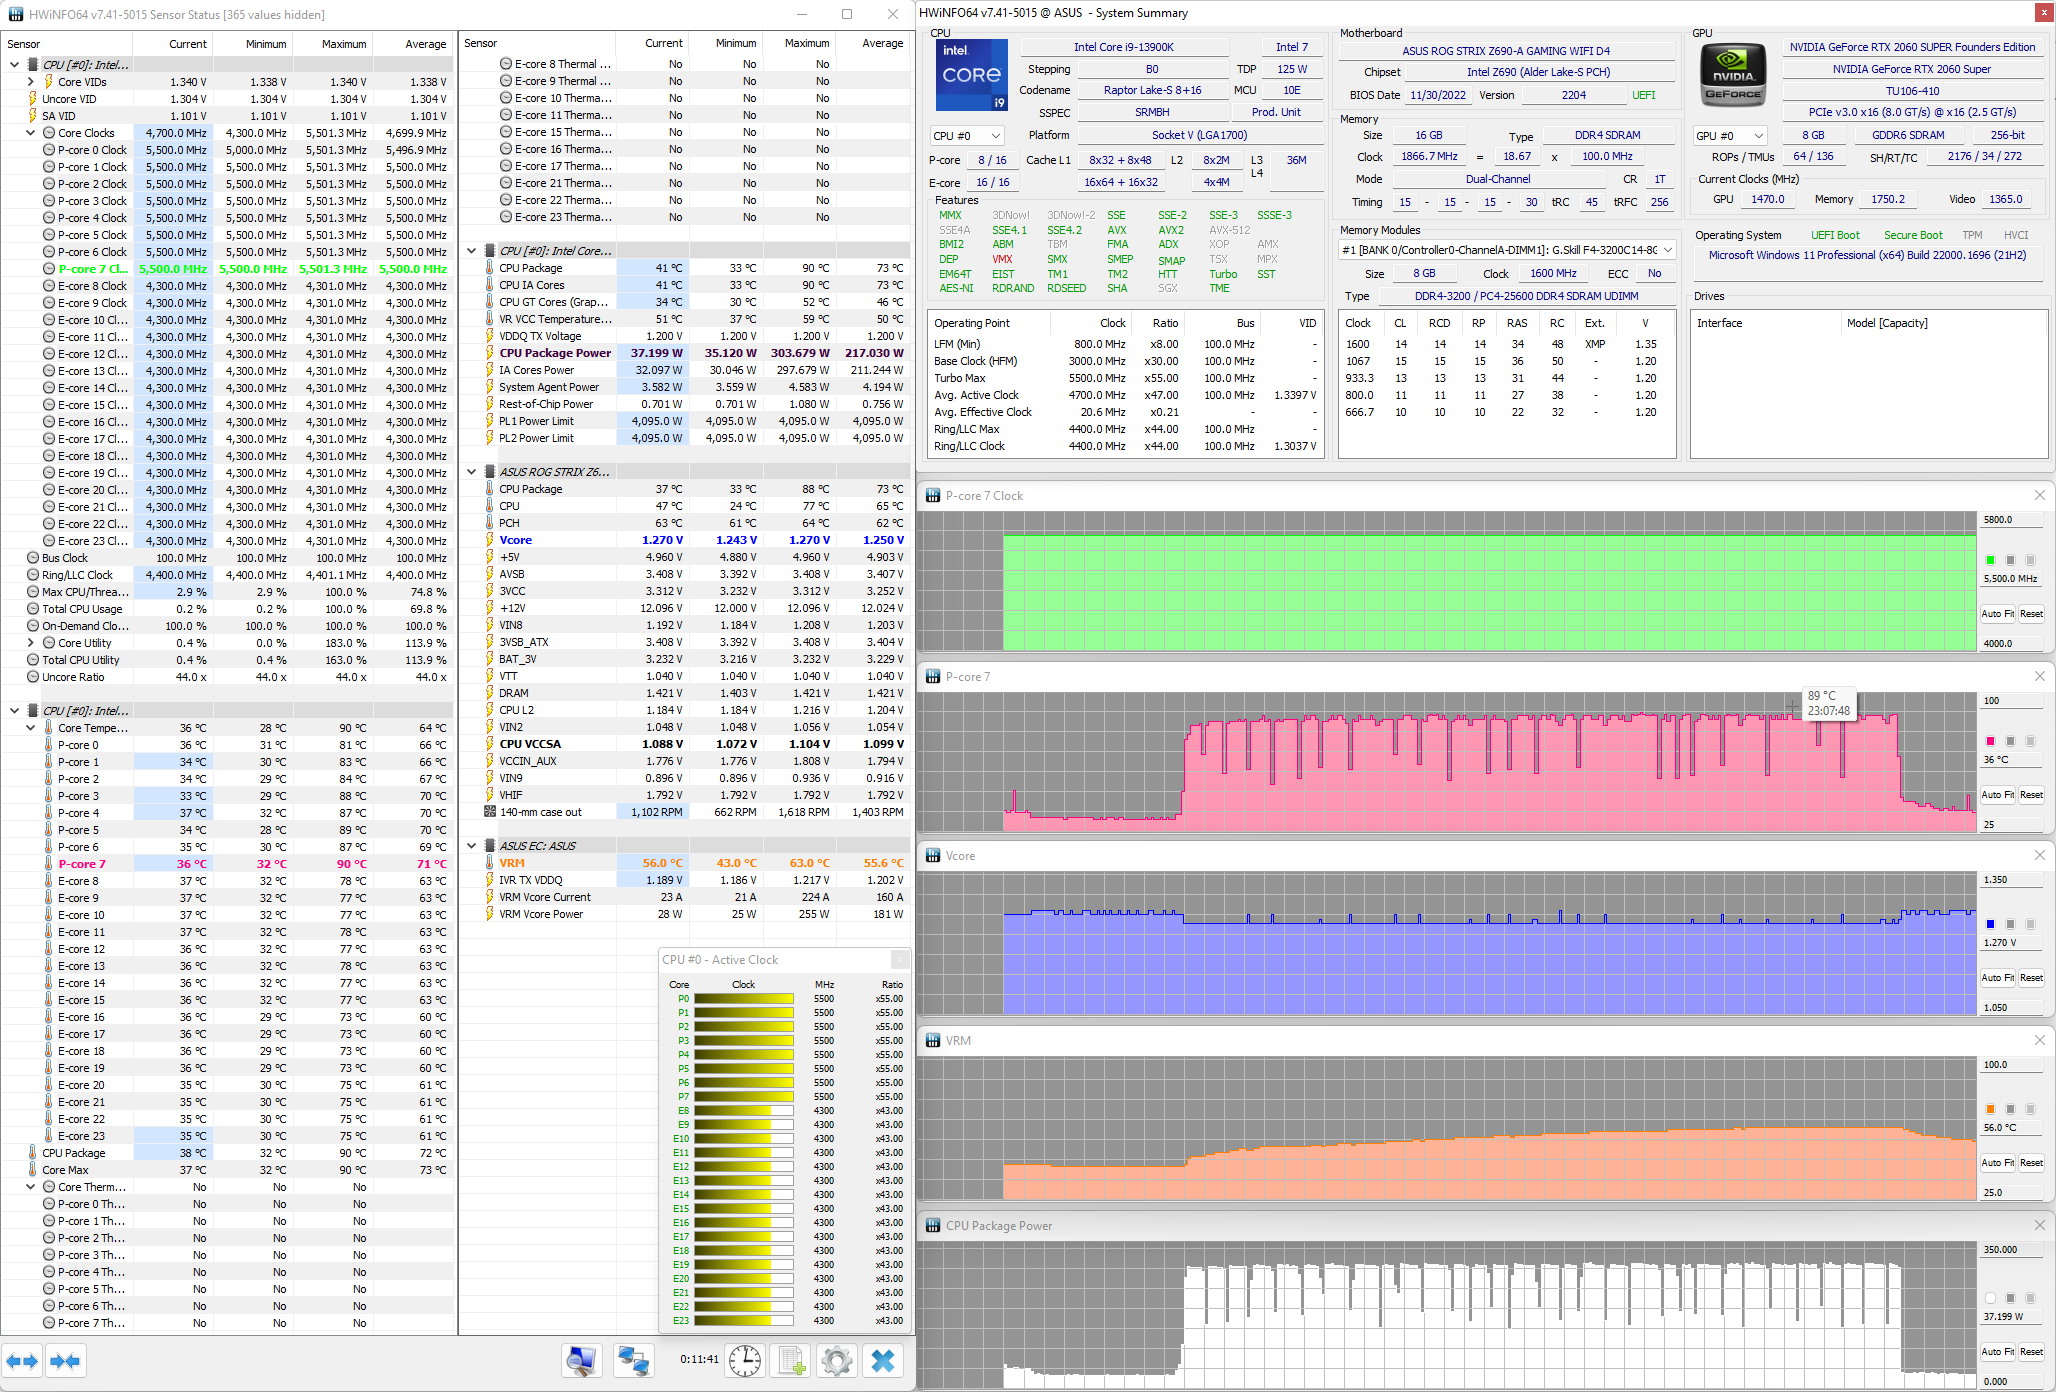Collapse the ASUS EC: ASUS sensor group

pos(472,846)
